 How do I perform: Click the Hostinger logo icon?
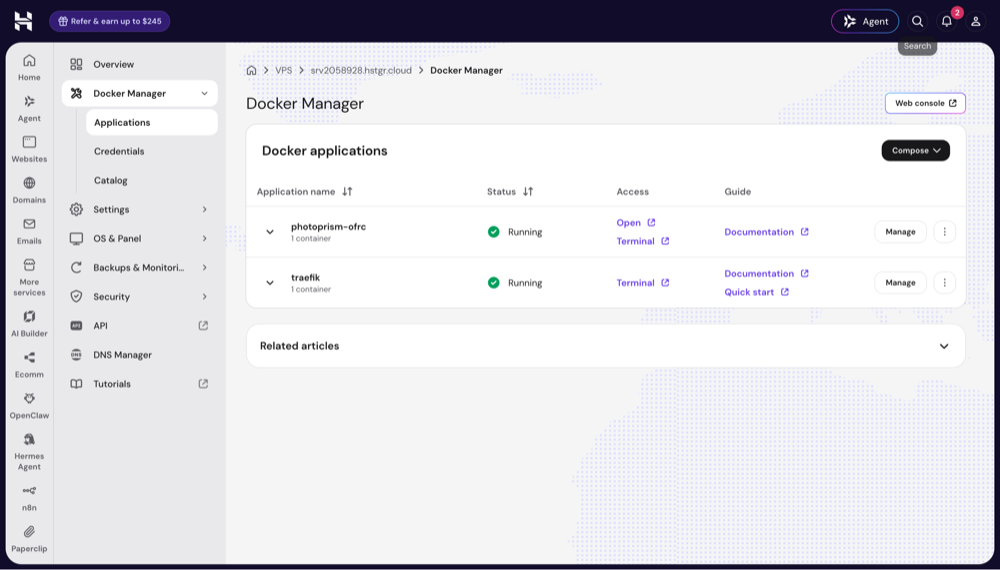23,21
